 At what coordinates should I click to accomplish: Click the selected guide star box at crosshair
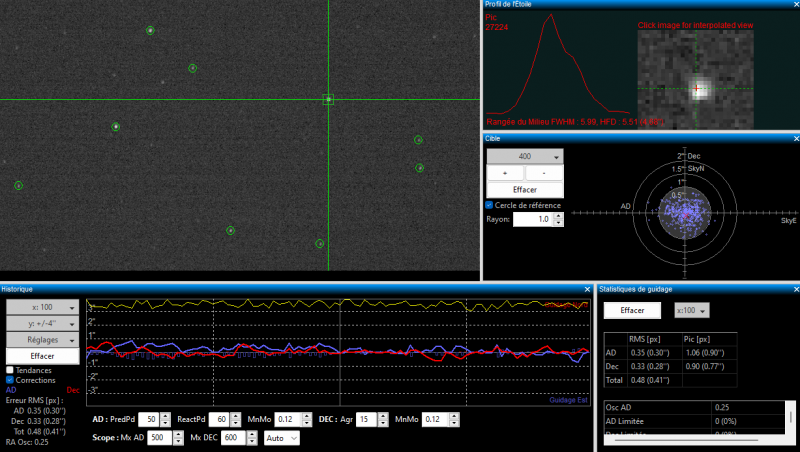coord(328,99)
